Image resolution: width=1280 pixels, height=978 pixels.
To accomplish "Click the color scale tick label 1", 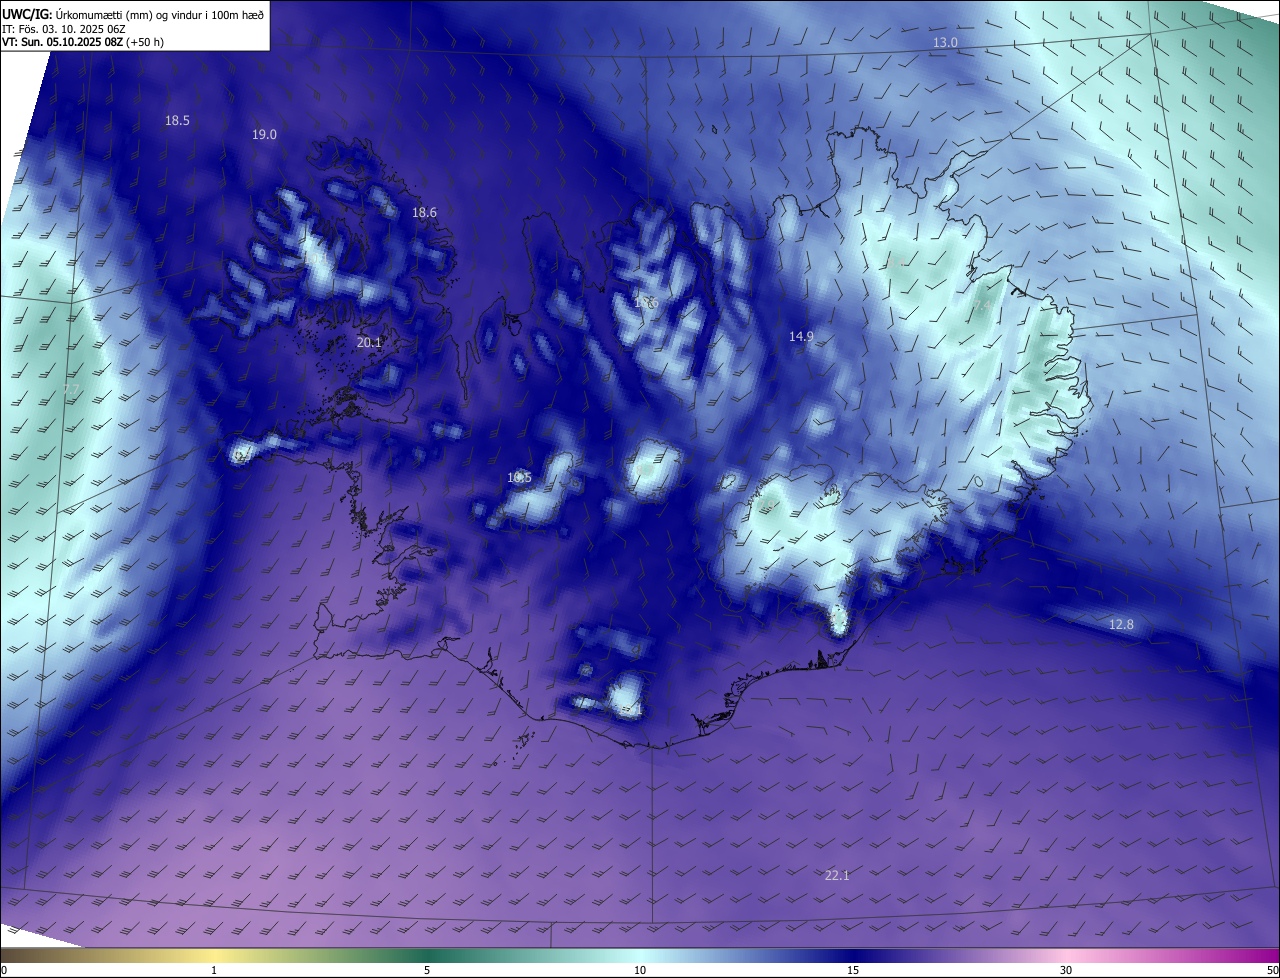I will pos(214,970).
